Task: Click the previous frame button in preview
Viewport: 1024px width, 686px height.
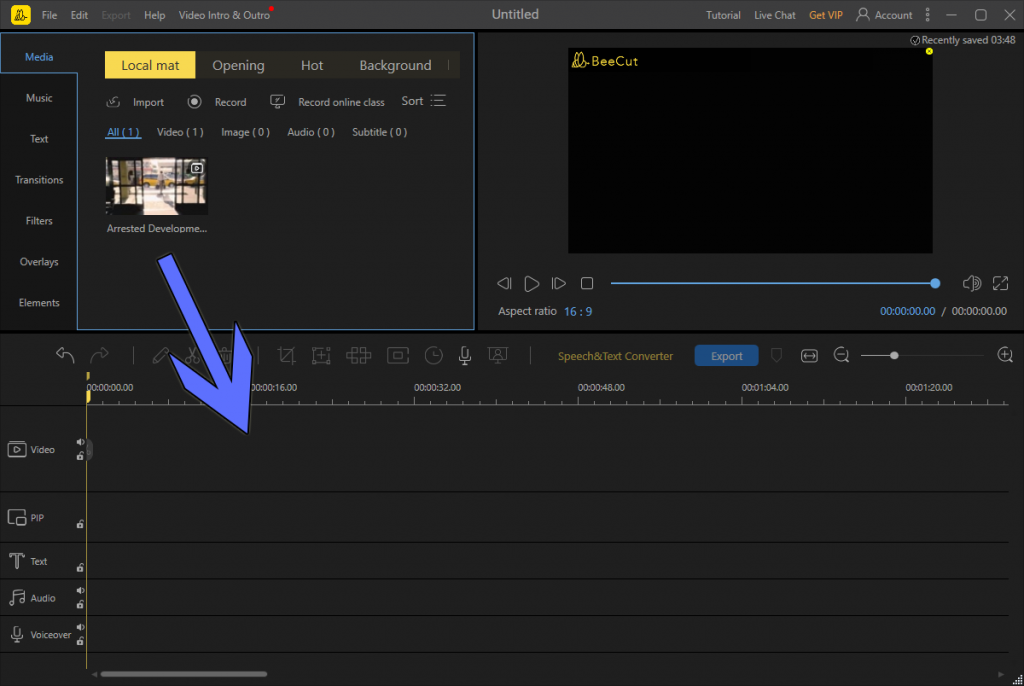Action: [x=504, y=284]
